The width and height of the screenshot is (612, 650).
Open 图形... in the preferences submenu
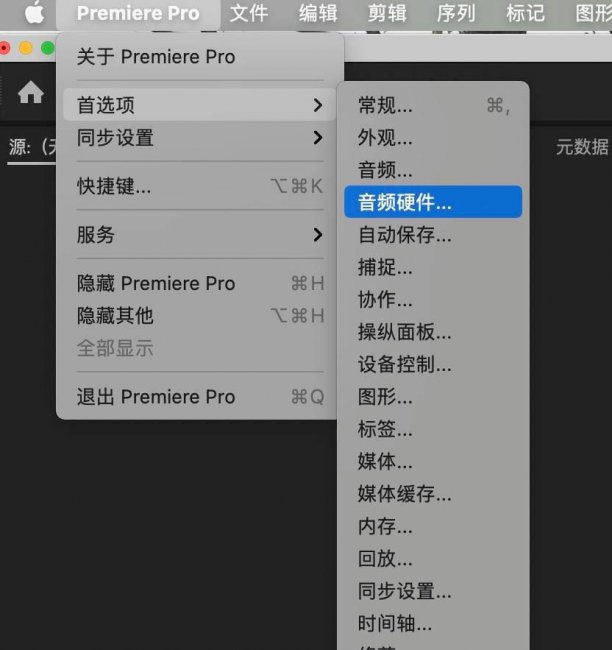(x=433, y=396)
